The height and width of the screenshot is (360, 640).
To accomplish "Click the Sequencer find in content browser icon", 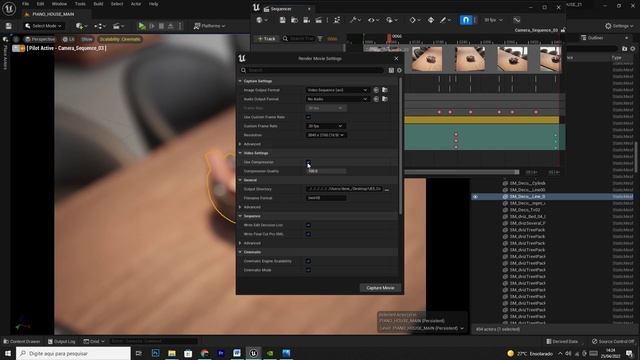I will (294, 20).
